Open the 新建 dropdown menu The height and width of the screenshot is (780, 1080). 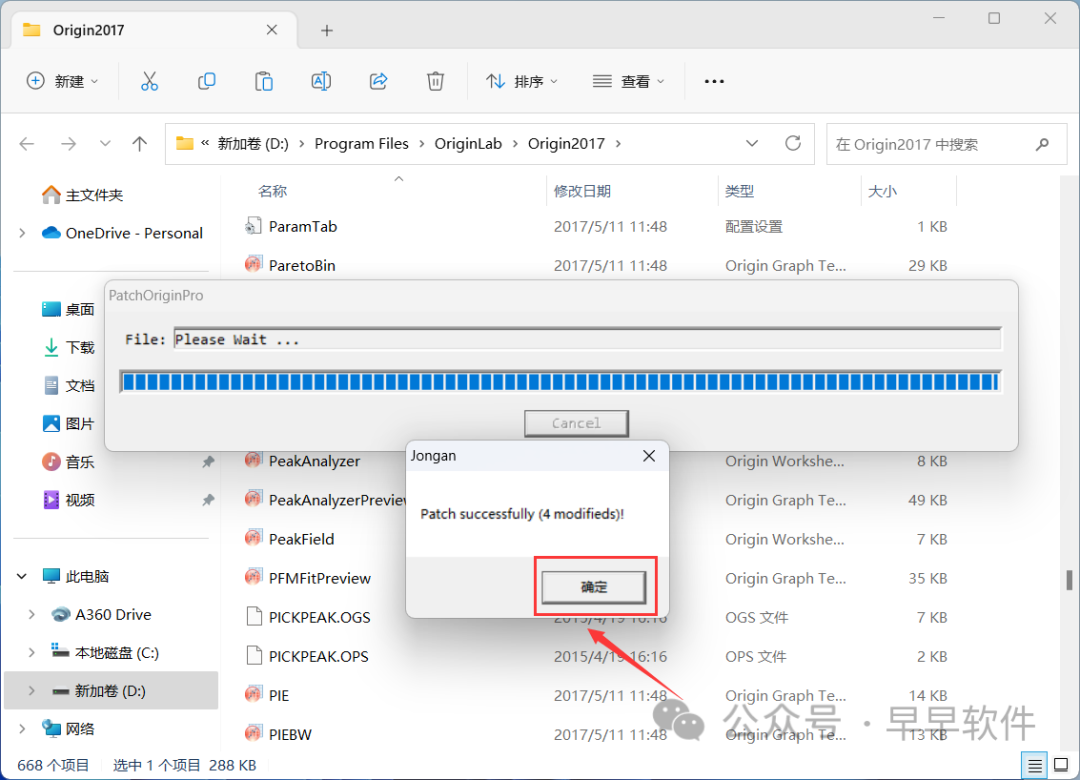(x=63, y=81)
